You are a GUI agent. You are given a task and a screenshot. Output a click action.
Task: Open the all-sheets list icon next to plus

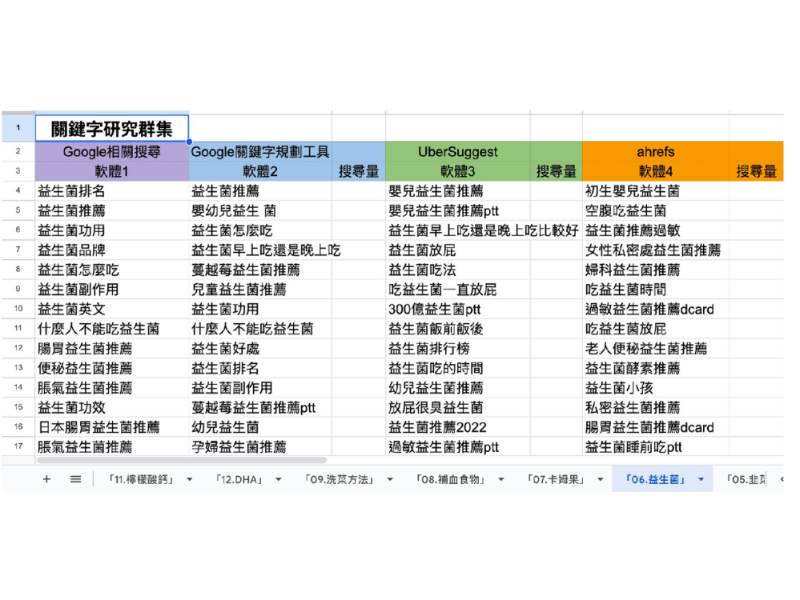coord(75,479)
